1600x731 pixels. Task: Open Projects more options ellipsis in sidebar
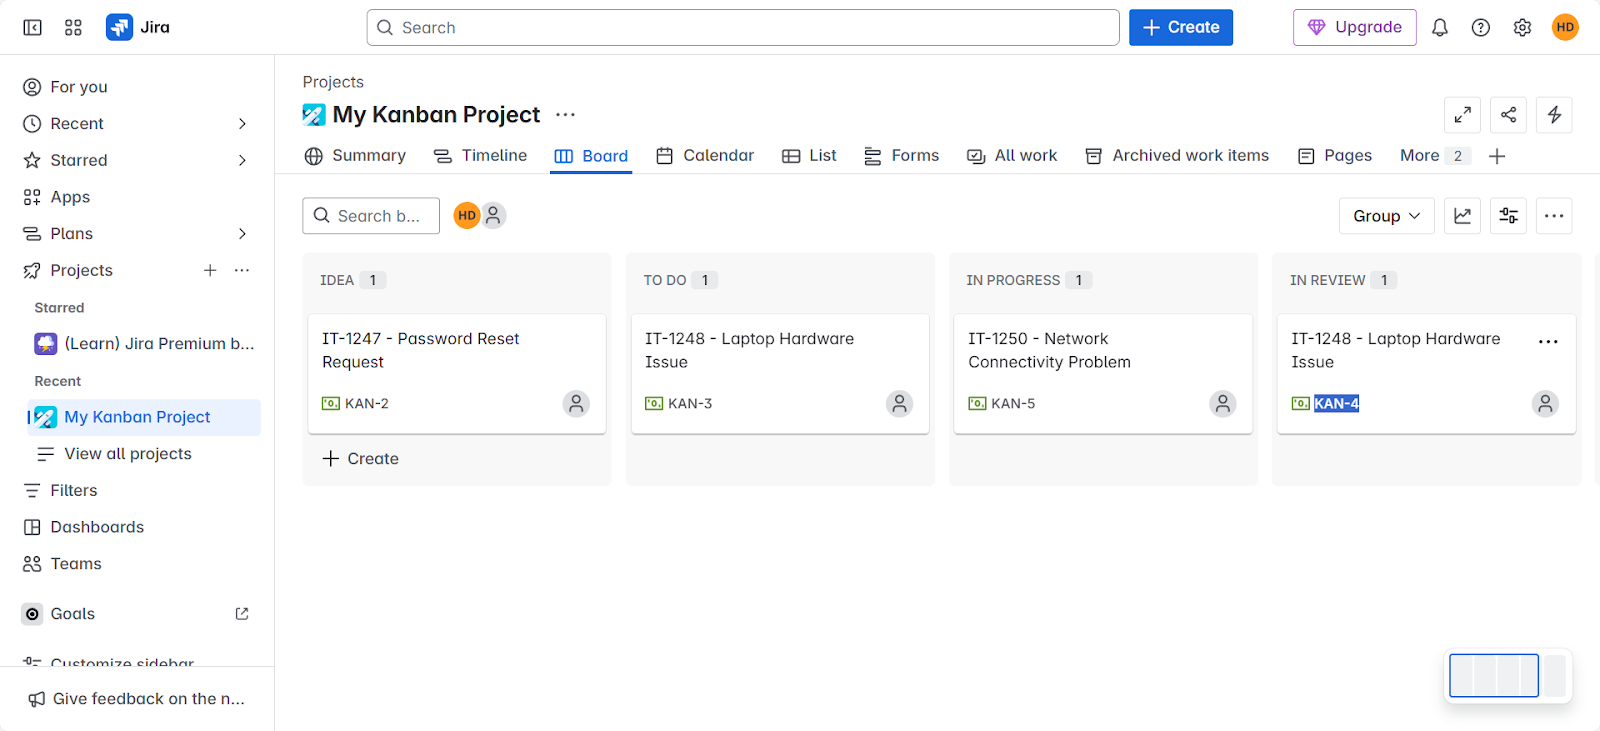[242, 270]
